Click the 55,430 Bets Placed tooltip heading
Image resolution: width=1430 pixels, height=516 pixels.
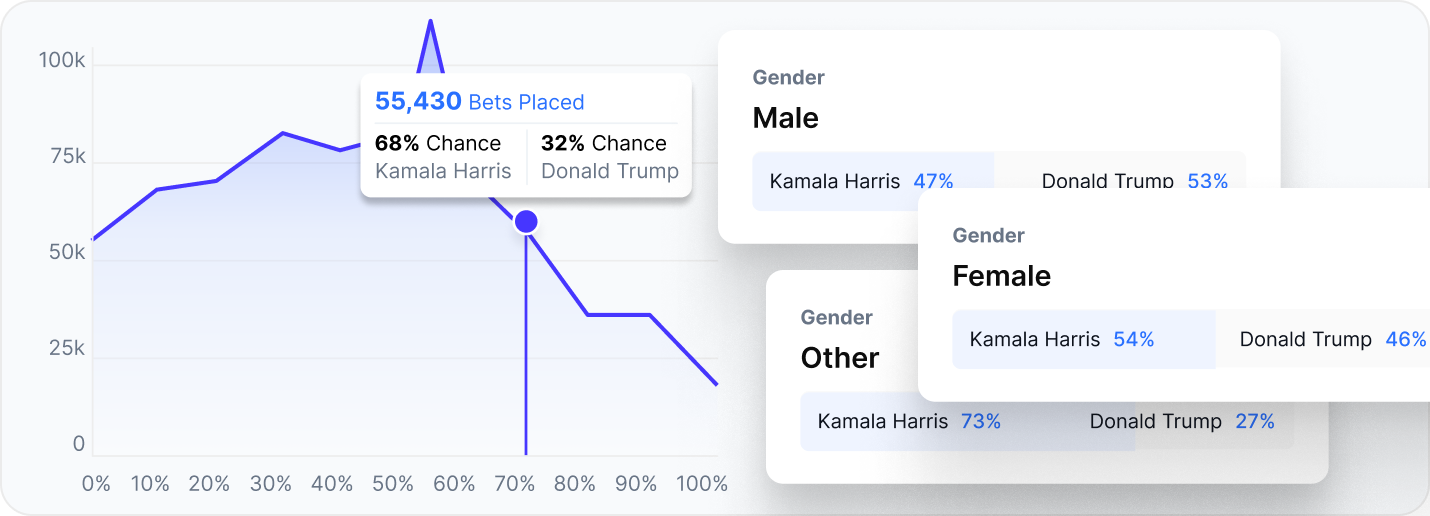[x=479, y=102]
